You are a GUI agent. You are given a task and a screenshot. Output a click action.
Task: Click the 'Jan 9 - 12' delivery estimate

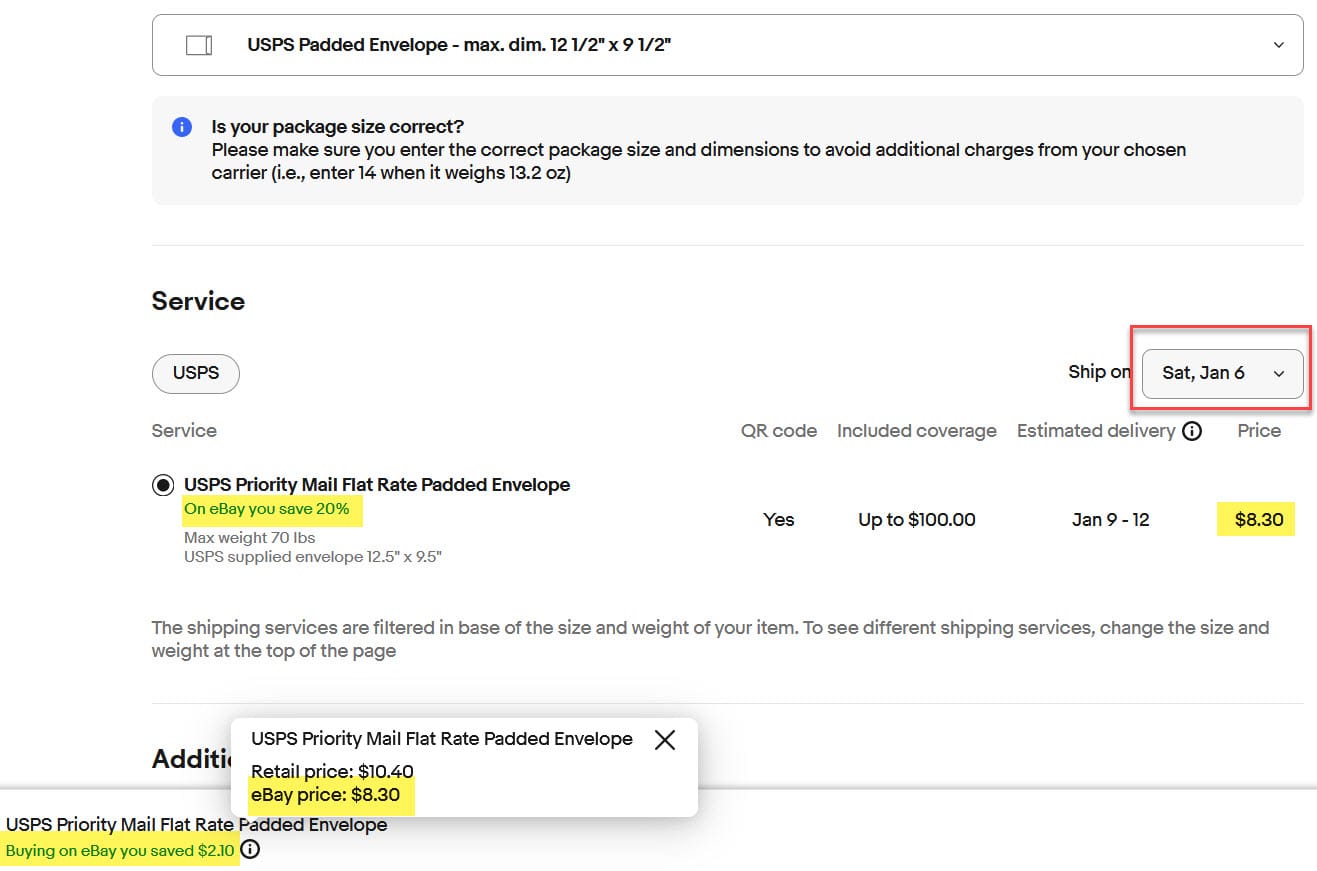point(1110,519)
